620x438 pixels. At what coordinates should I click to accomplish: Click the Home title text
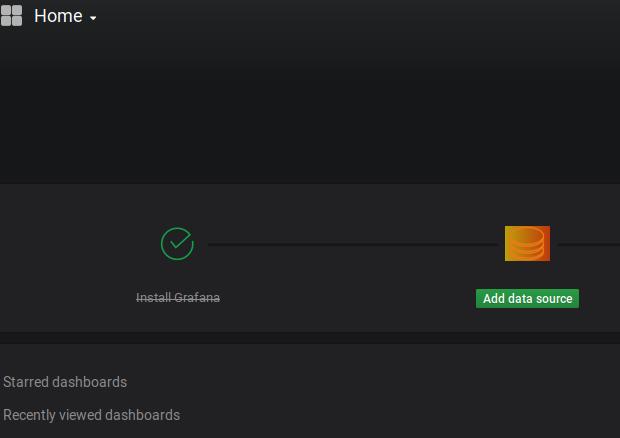click(x=58, y=16)
